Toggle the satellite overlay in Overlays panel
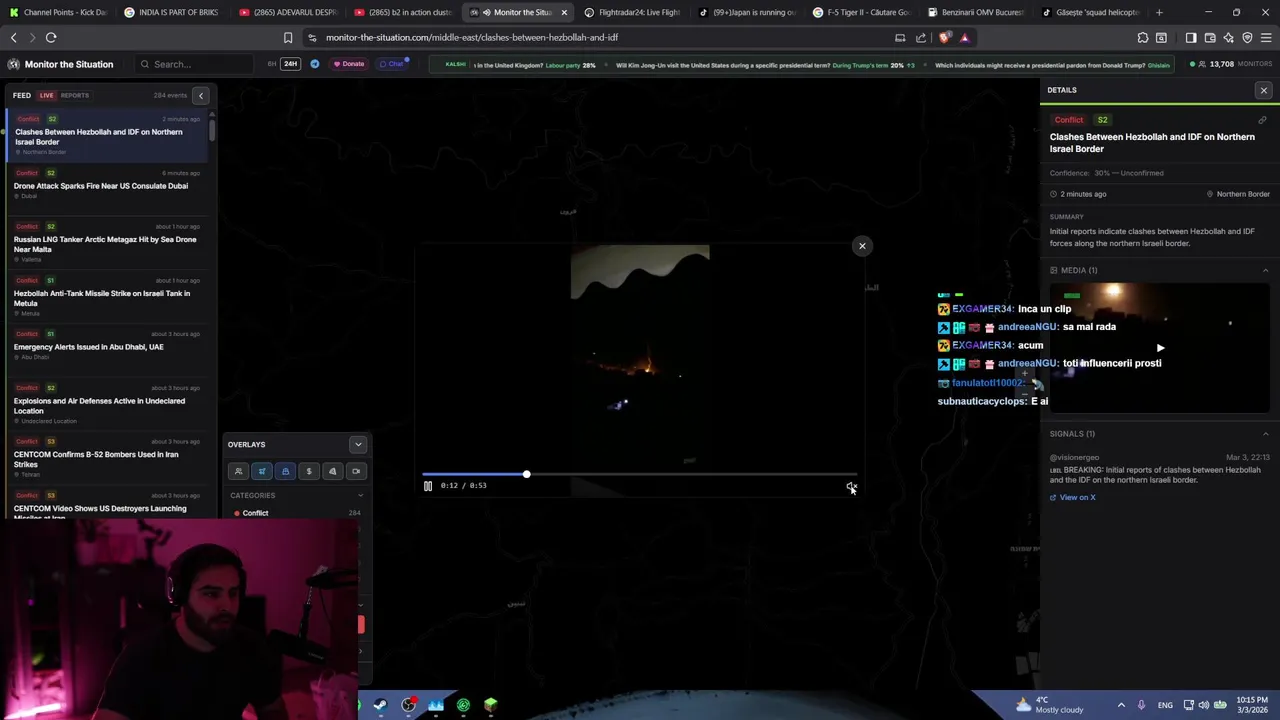The height and width of the screenshot is (720, 1280). (x=262, y=471)
